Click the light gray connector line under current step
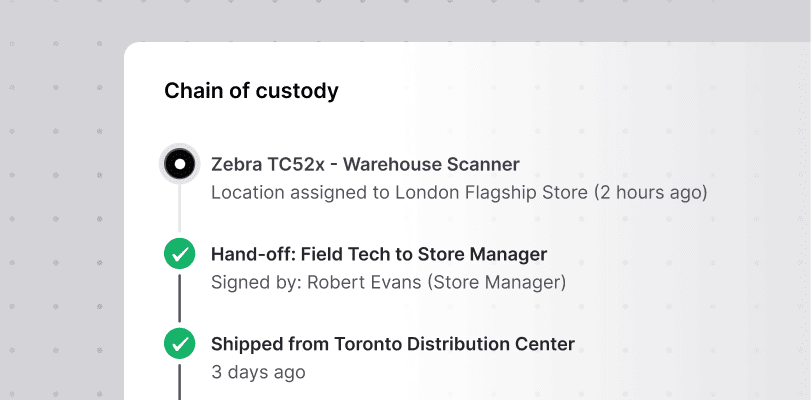This screenshot has width=811, height=400. (179, 209)
